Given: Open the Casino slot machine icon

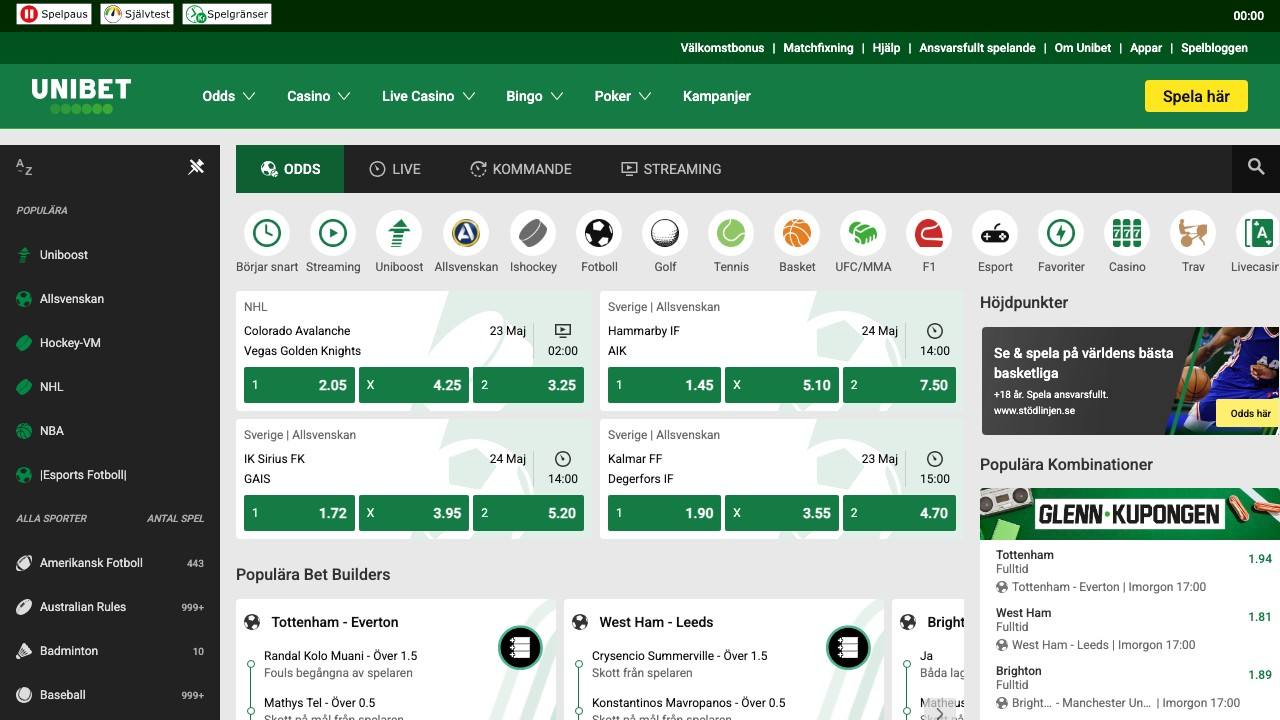Looking at the screenshot, I should point(1127,233).
